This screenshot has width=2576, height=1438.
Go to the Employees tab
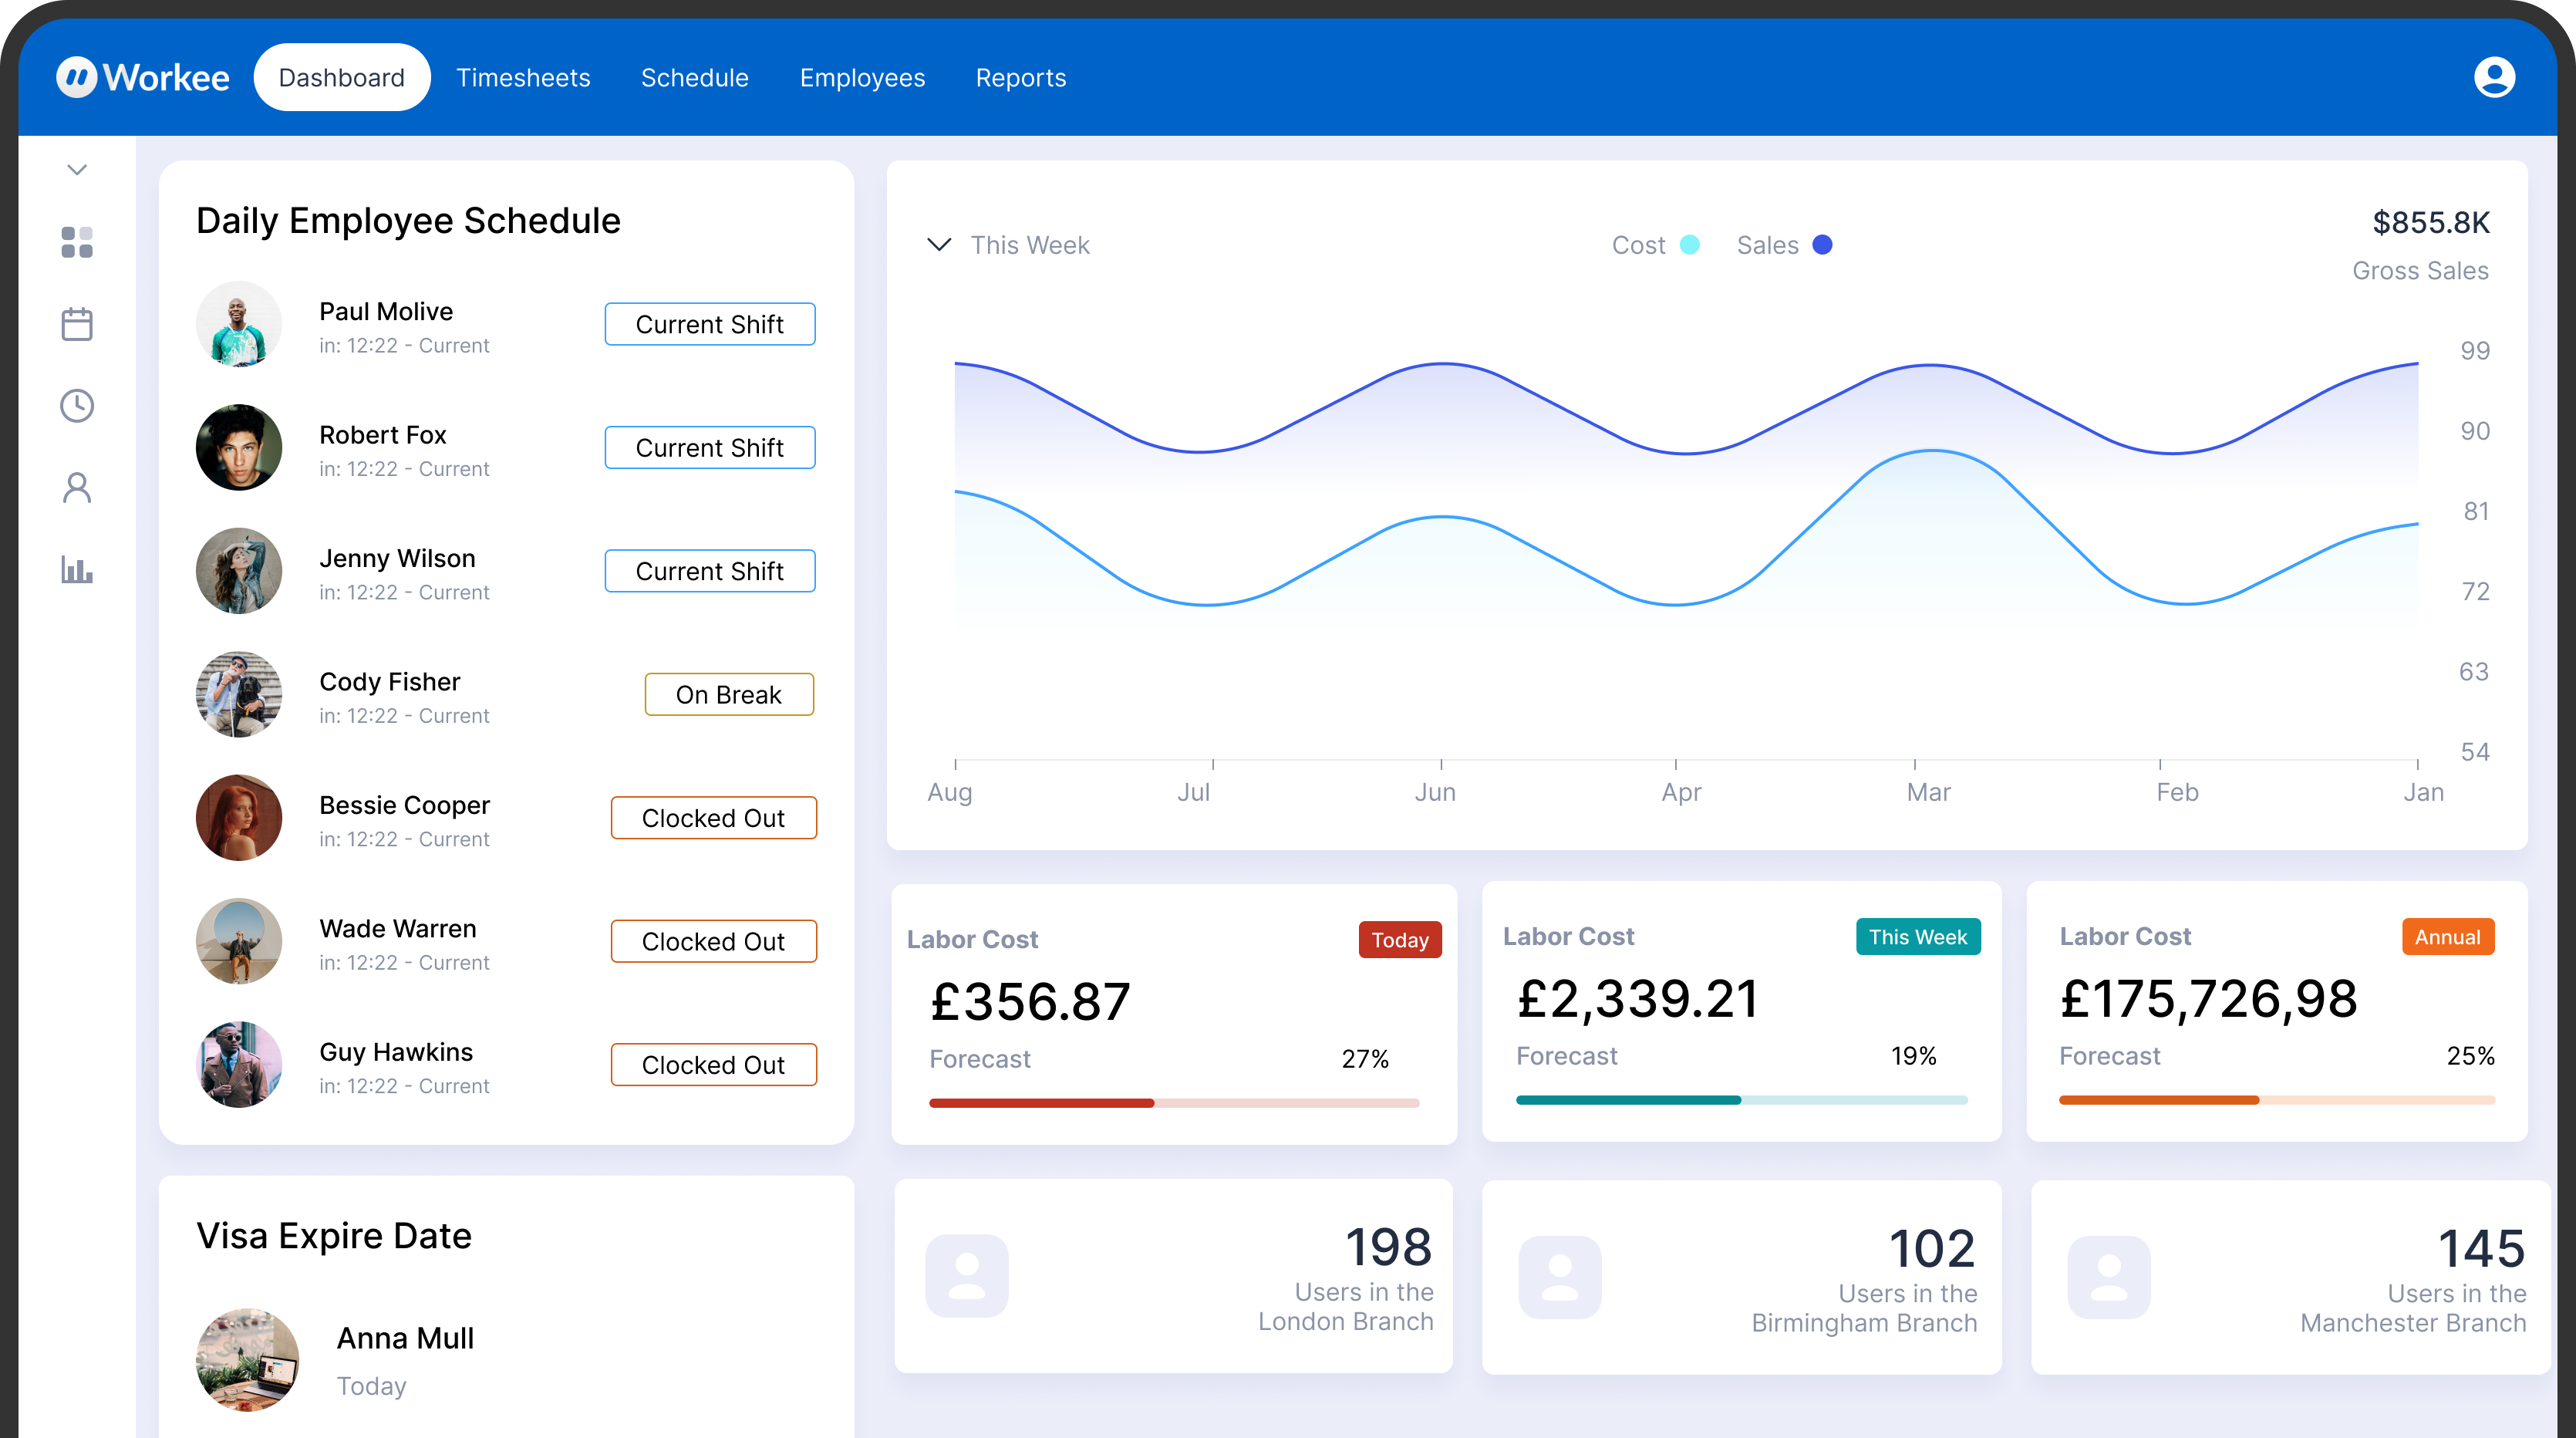point(862,77)
